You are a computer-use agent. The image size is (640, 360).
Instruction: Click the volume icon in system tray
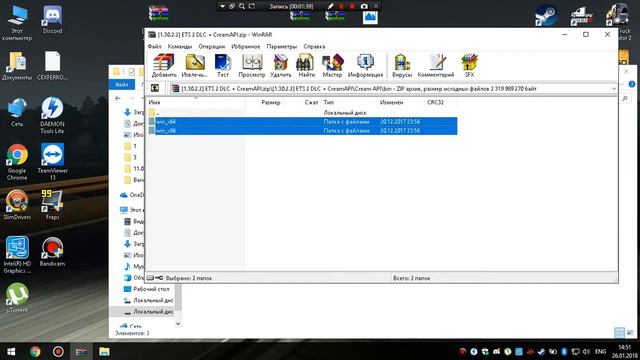(587, 351)
